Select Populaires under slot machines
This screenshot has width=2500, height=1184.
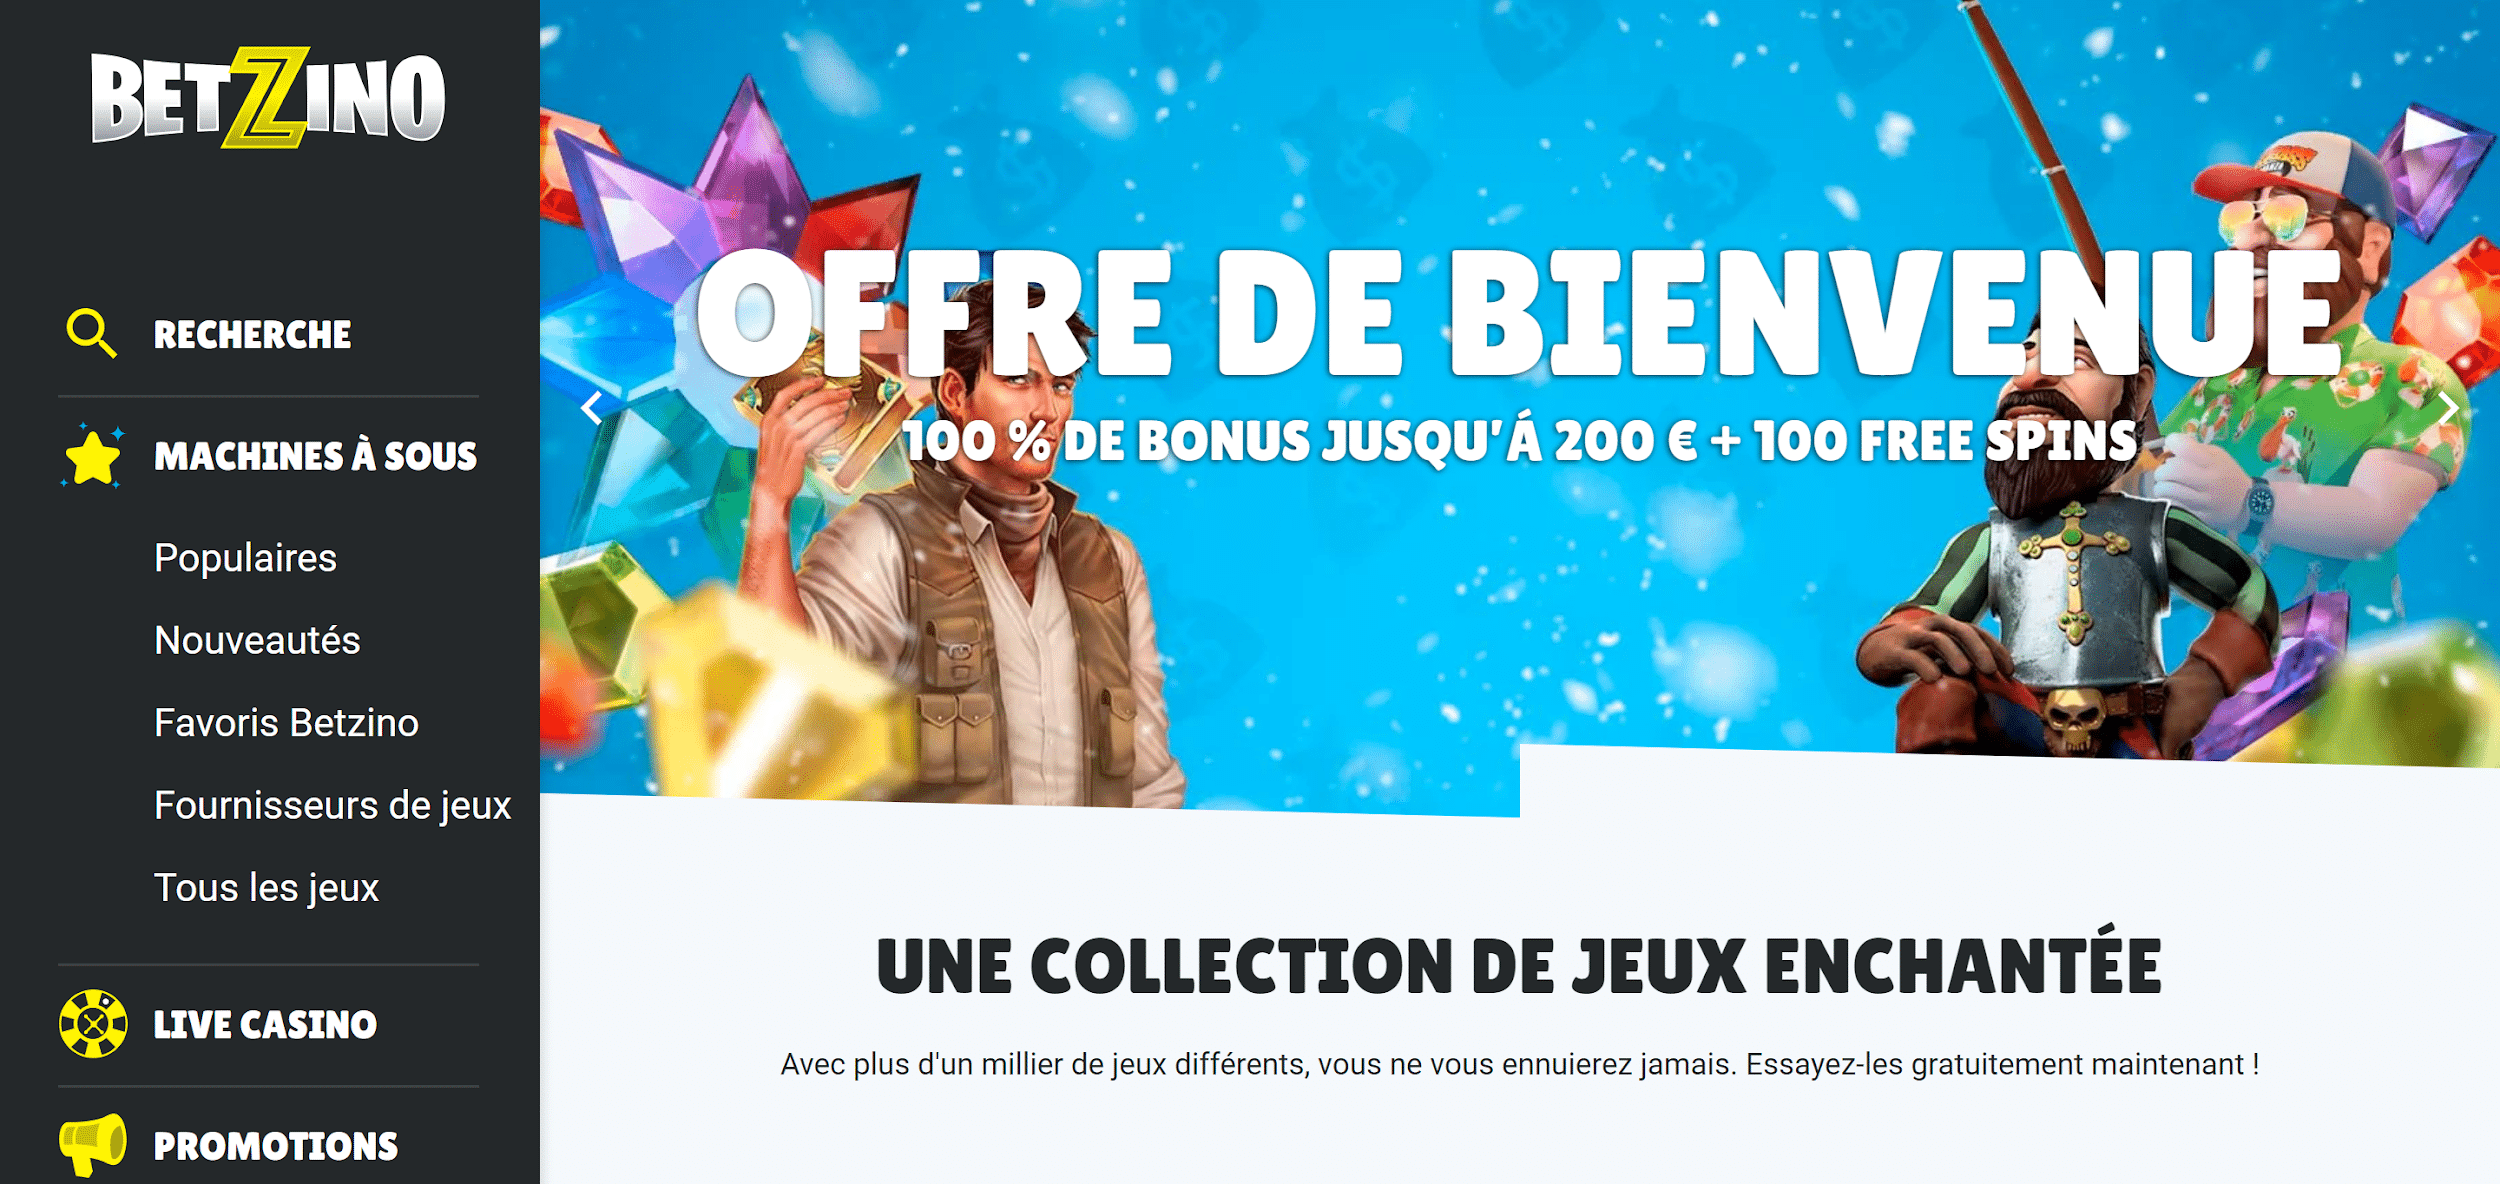[x=245, y=558]
